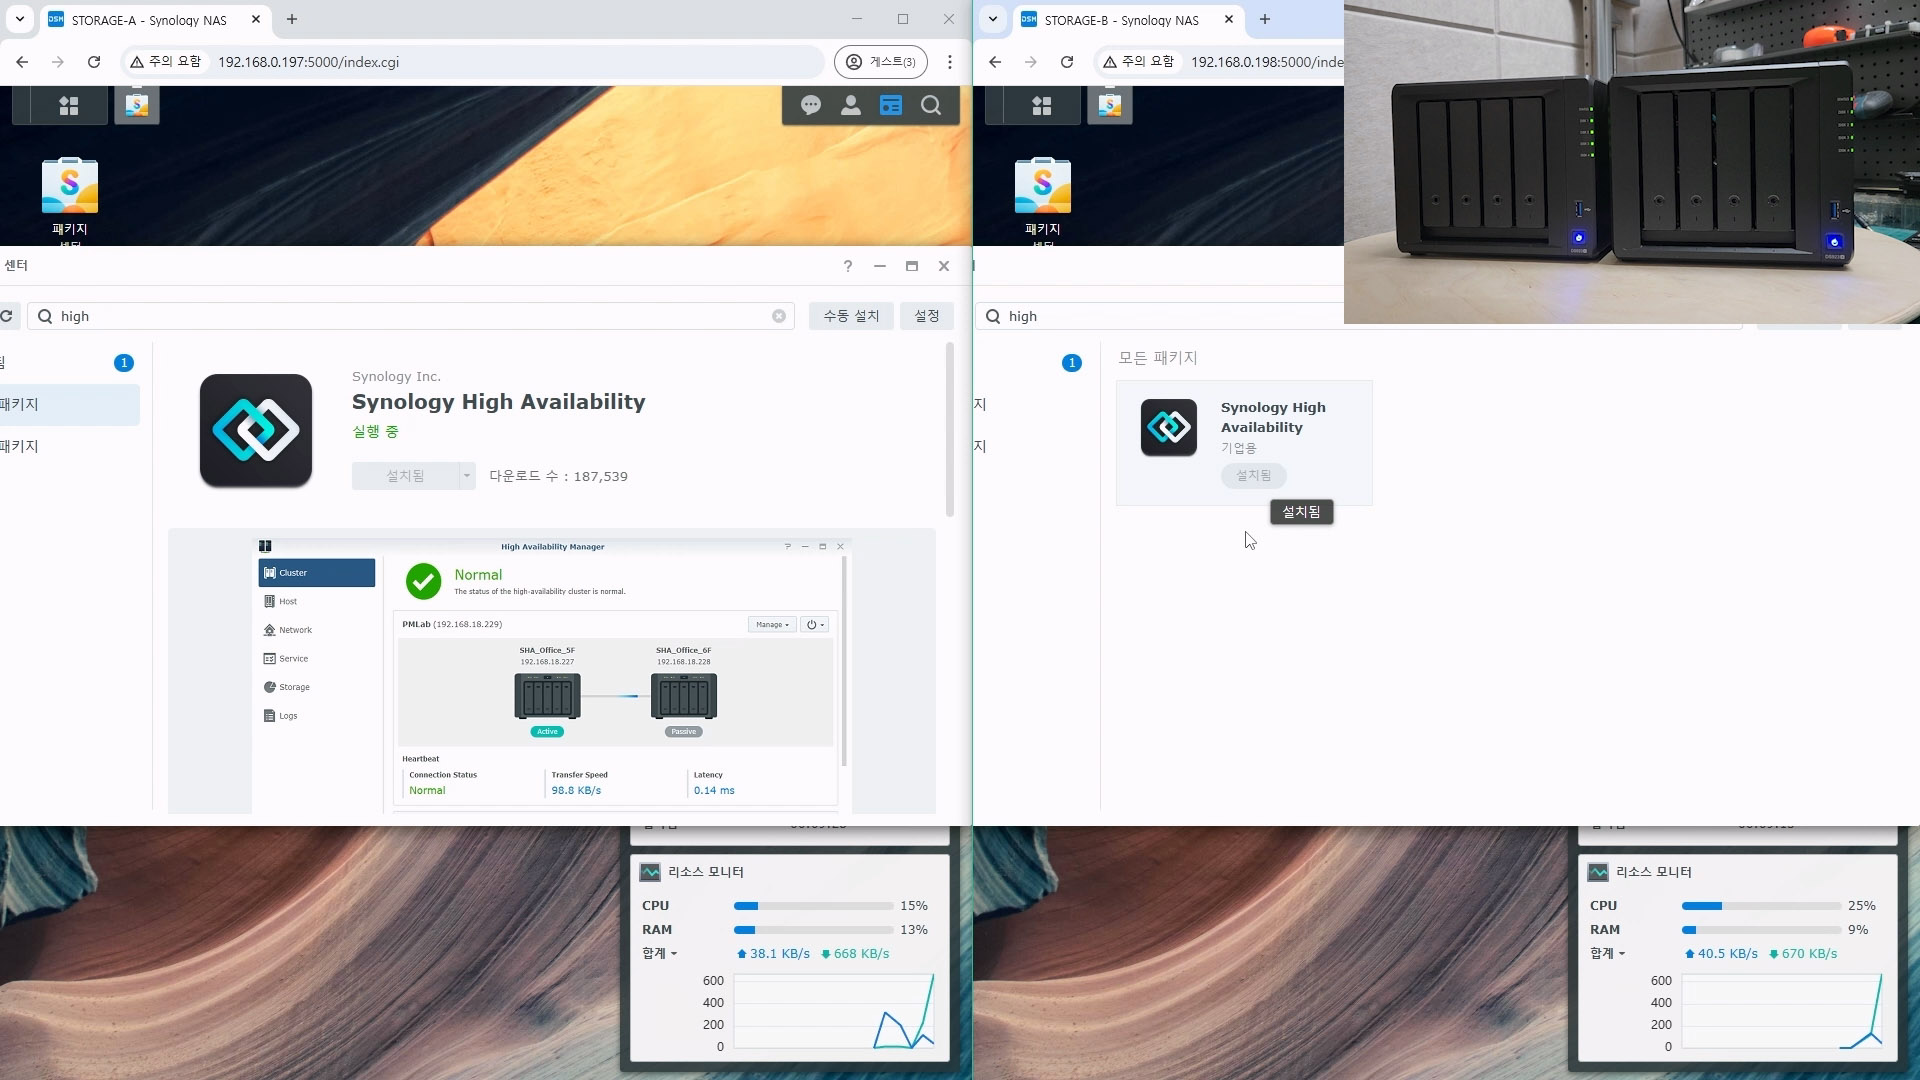Screen dimensions: 1920x1080
Task: Open the user account options icon
Action: tap(851, 105)
